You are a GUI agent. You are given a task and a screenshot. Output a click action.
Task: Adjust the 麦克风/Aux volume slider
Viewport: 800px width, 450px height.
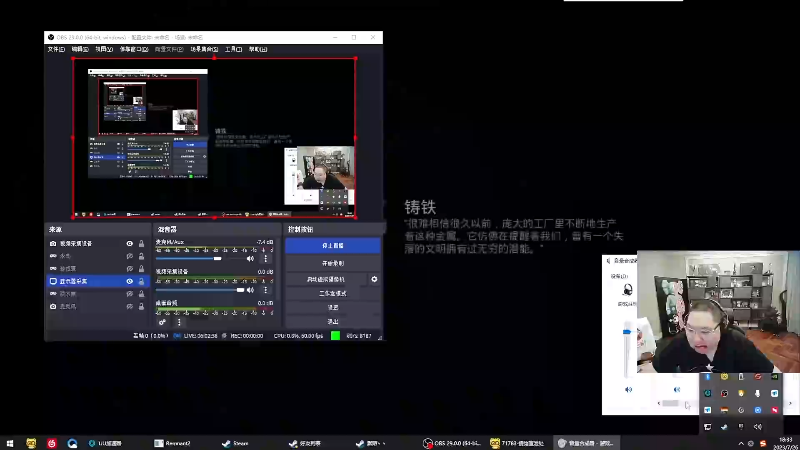click(x=199, y=259)
